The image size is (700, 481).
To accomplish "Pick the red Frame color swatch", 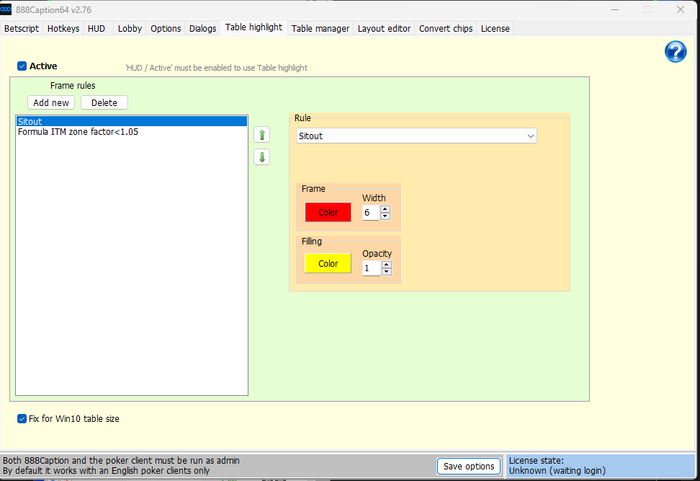I will (328, 213).
